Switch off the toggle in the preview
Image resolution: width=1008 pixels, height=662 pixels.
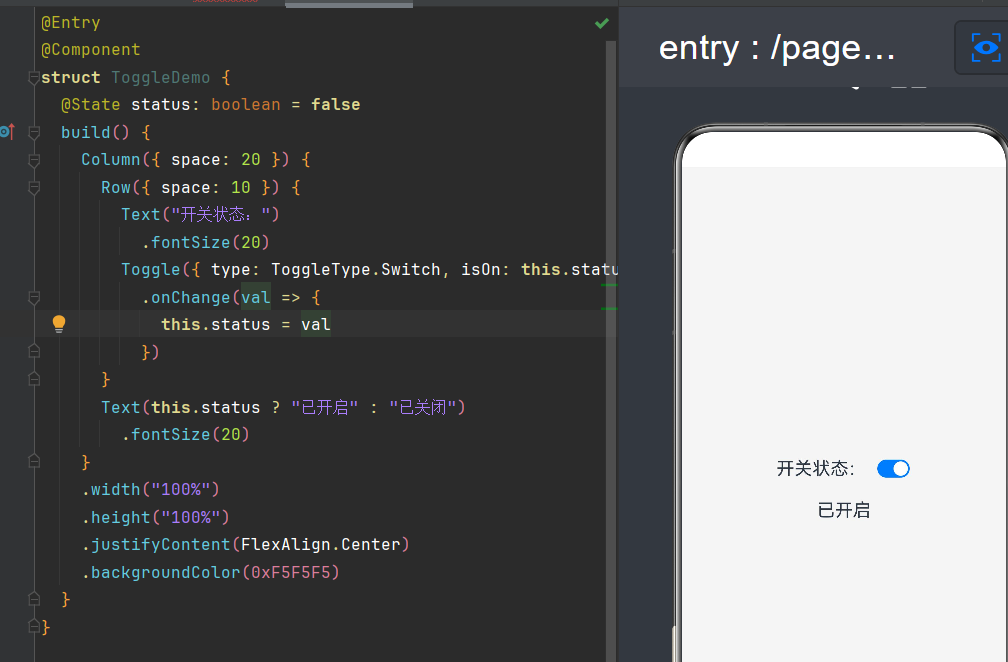893,469
